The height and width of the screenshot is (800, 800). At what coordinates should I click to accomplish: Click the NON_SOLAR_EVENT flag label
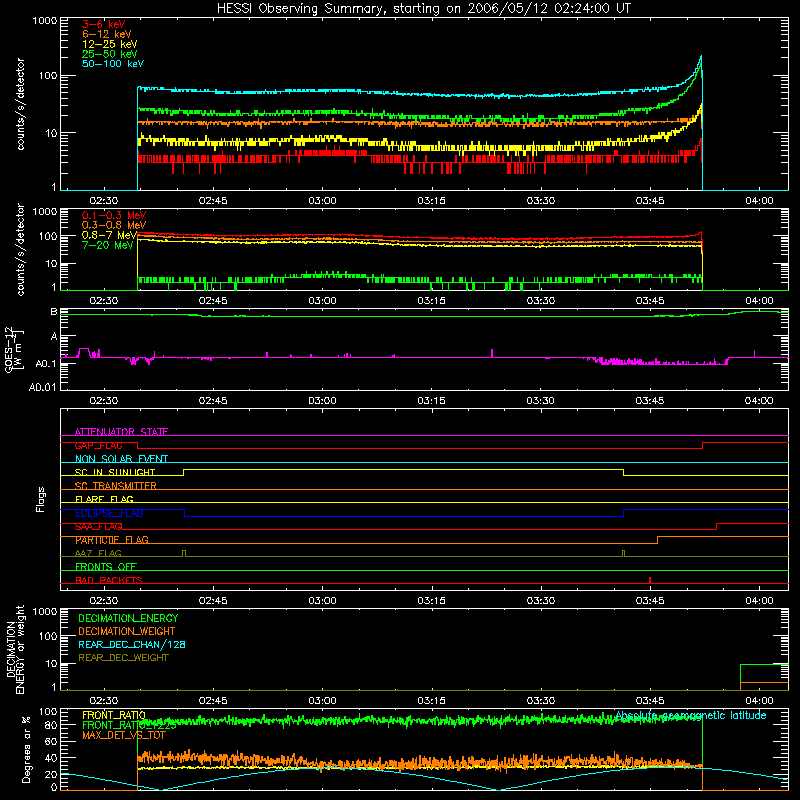121,459
